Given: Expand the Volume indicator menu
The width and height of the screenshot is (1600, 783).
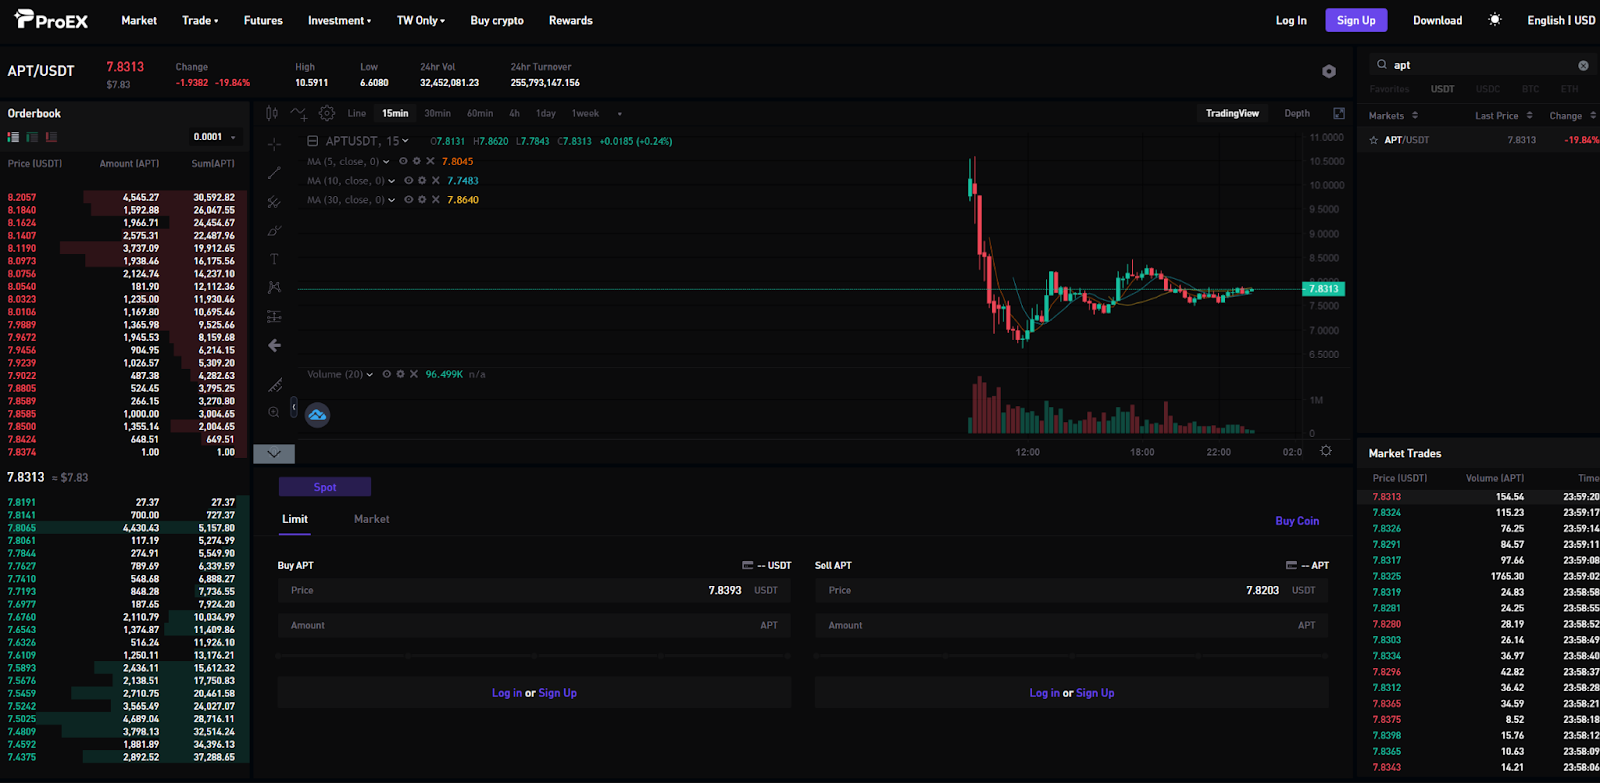Looking at the screenshot, I should point(369,375).
